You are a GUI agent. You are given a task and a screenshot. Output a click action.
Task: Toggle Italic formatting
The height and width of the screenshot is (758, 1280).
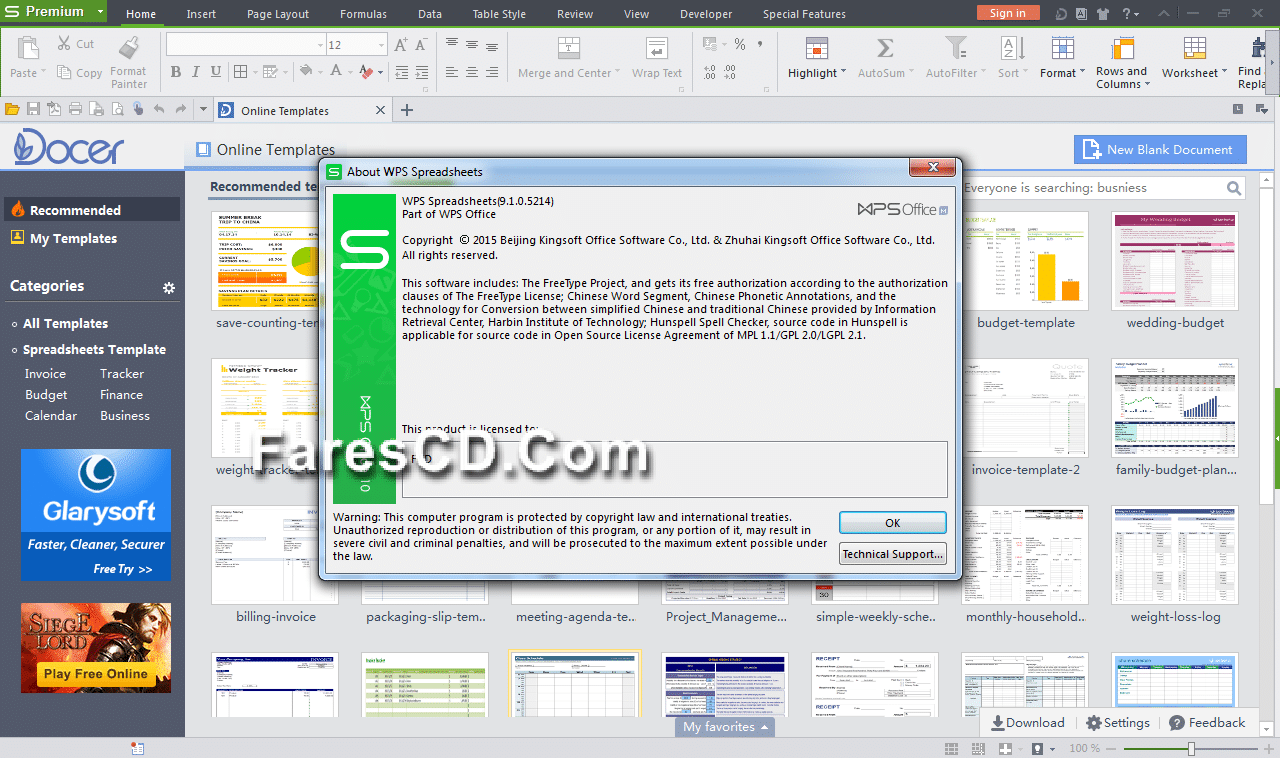pos(196,72)
